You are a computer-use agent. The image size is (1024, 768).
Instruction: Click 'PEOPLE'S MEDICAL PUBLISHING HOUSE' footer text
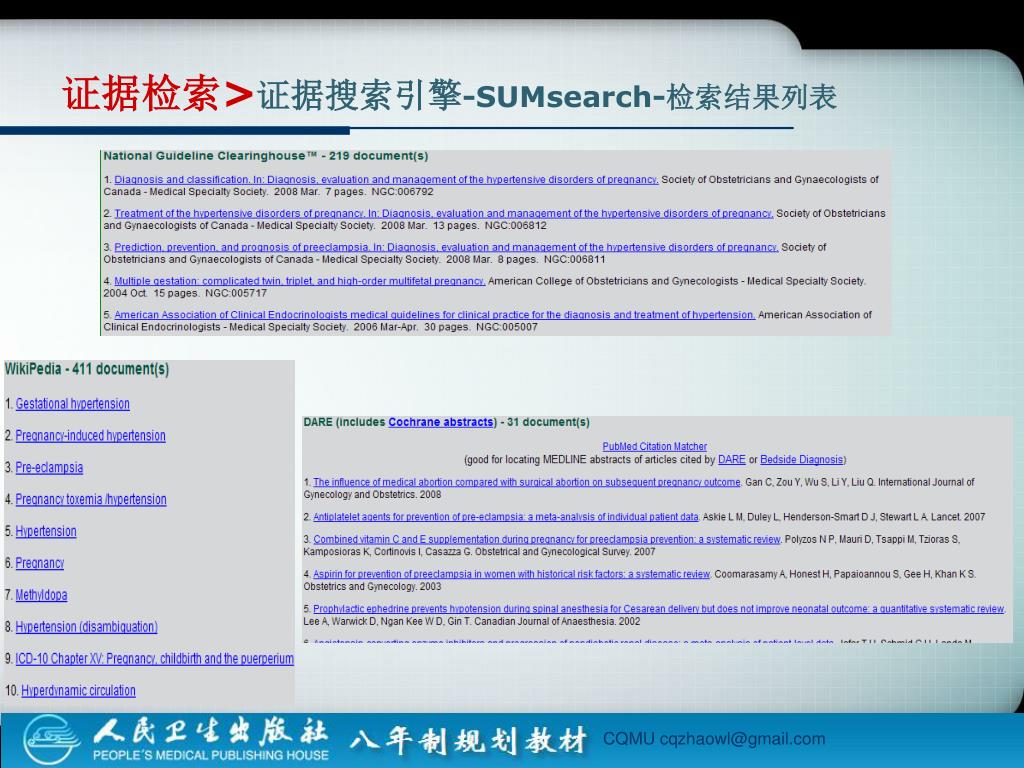point(210,756)
